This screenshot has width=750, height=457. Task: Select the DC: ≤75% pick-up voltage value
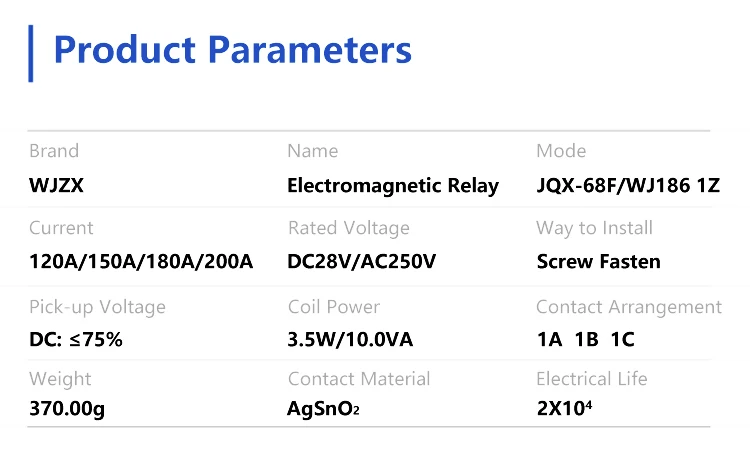tap(76, 340)
